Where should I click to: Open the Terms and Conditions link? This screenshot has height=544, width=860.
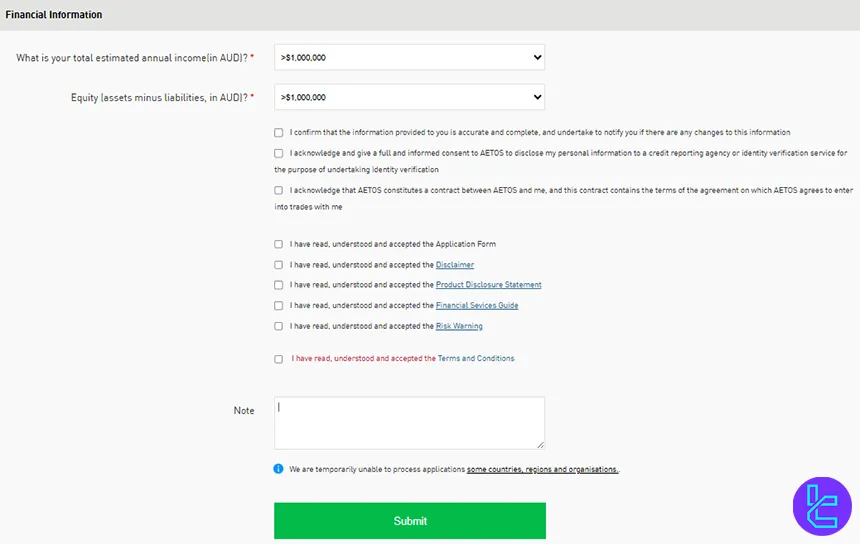[476, 358]
